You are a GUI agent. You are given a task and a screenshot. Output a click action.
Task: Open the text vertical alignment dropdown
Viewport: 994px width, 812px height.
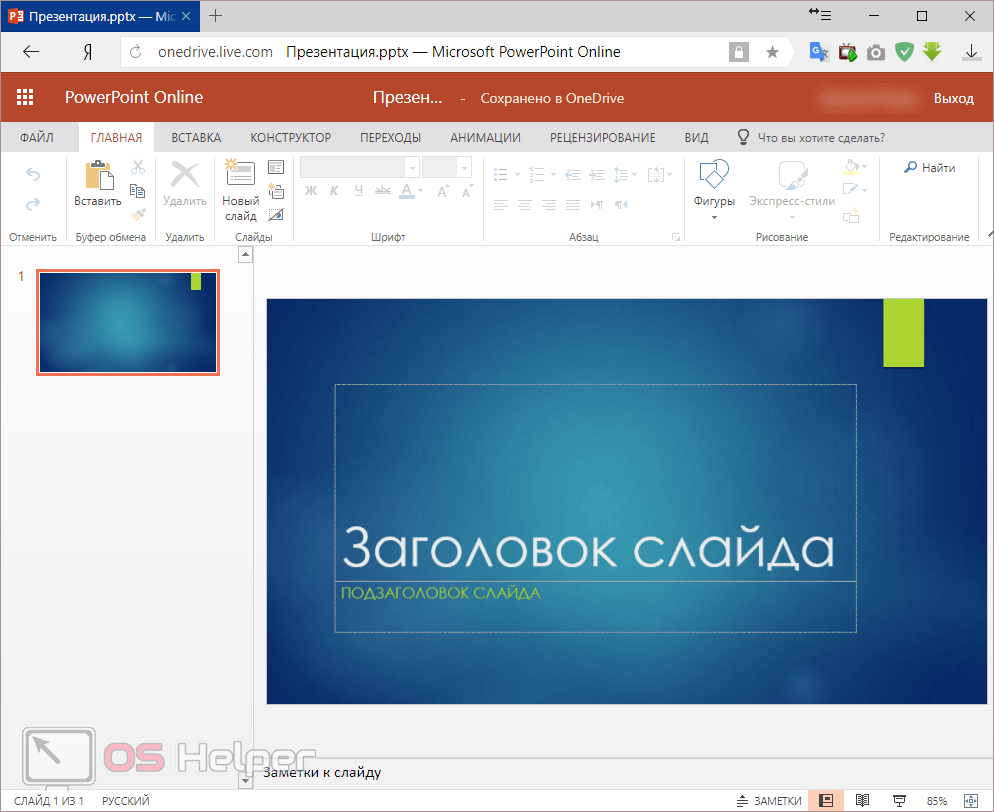[x=659, y=174]
